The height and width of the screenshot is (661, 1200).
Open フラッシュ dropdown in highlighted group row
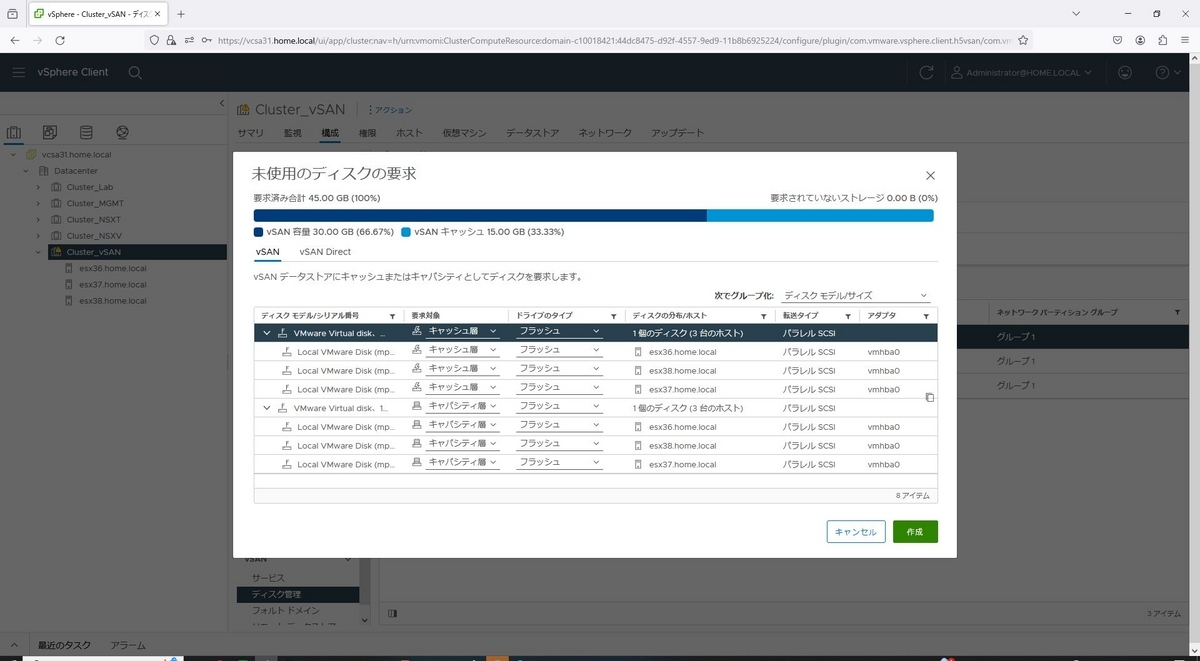[x=559, y=331]
